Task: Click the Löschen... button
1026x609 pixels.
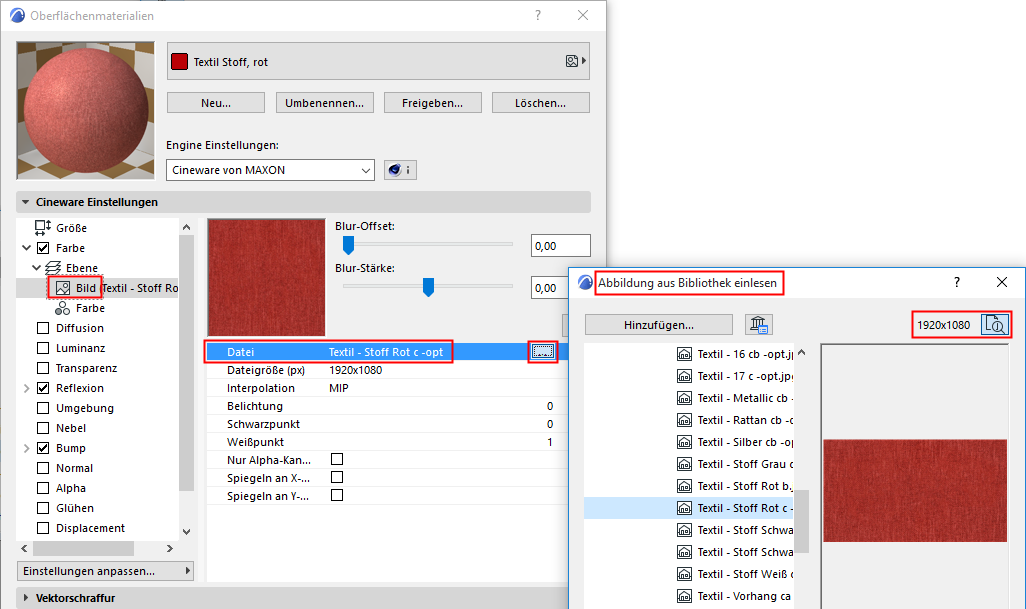Action: 540,103
